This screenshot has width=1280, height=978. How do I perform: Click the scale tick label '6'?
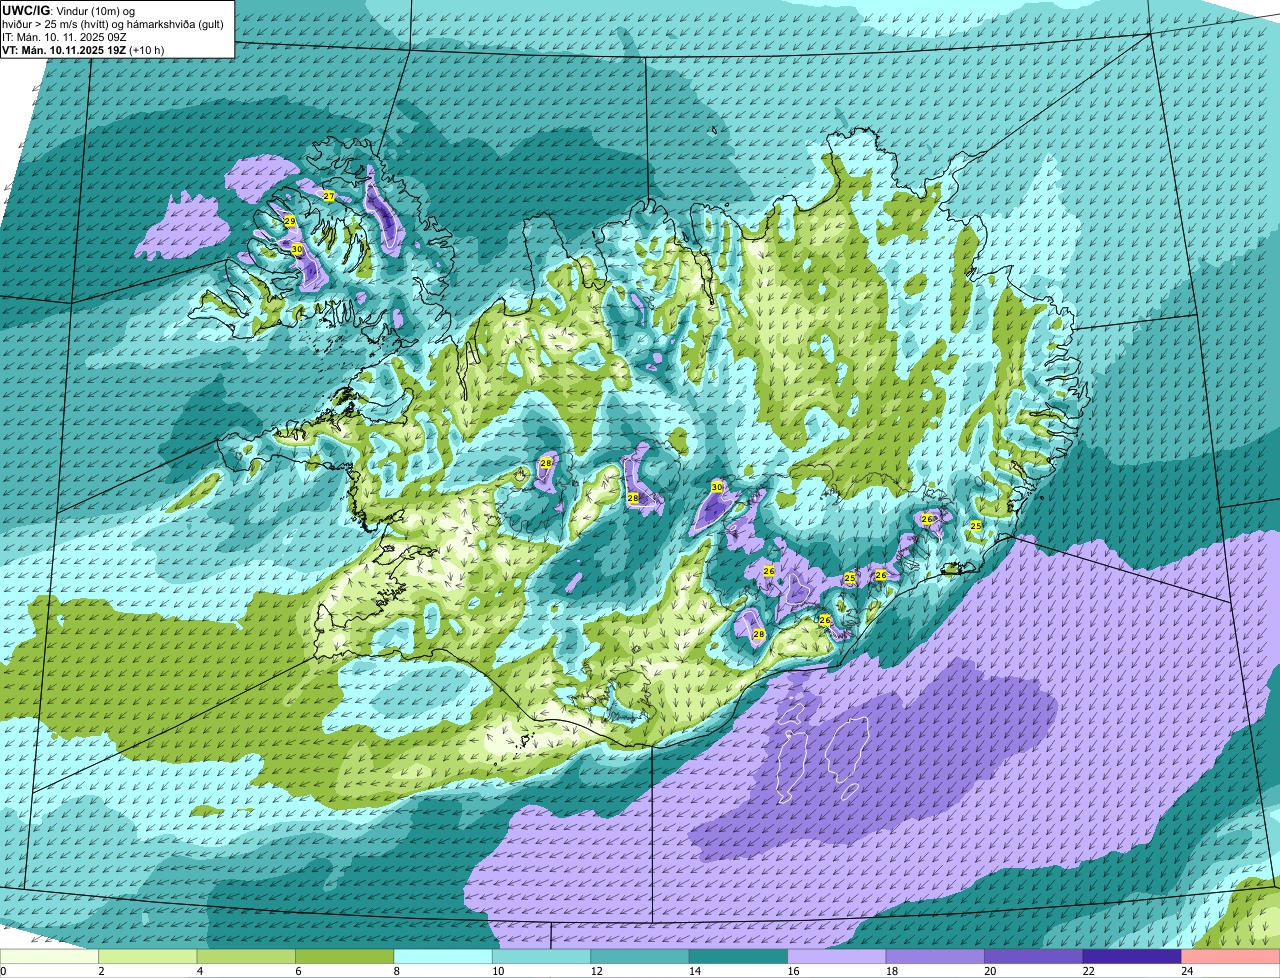[297, 971]
